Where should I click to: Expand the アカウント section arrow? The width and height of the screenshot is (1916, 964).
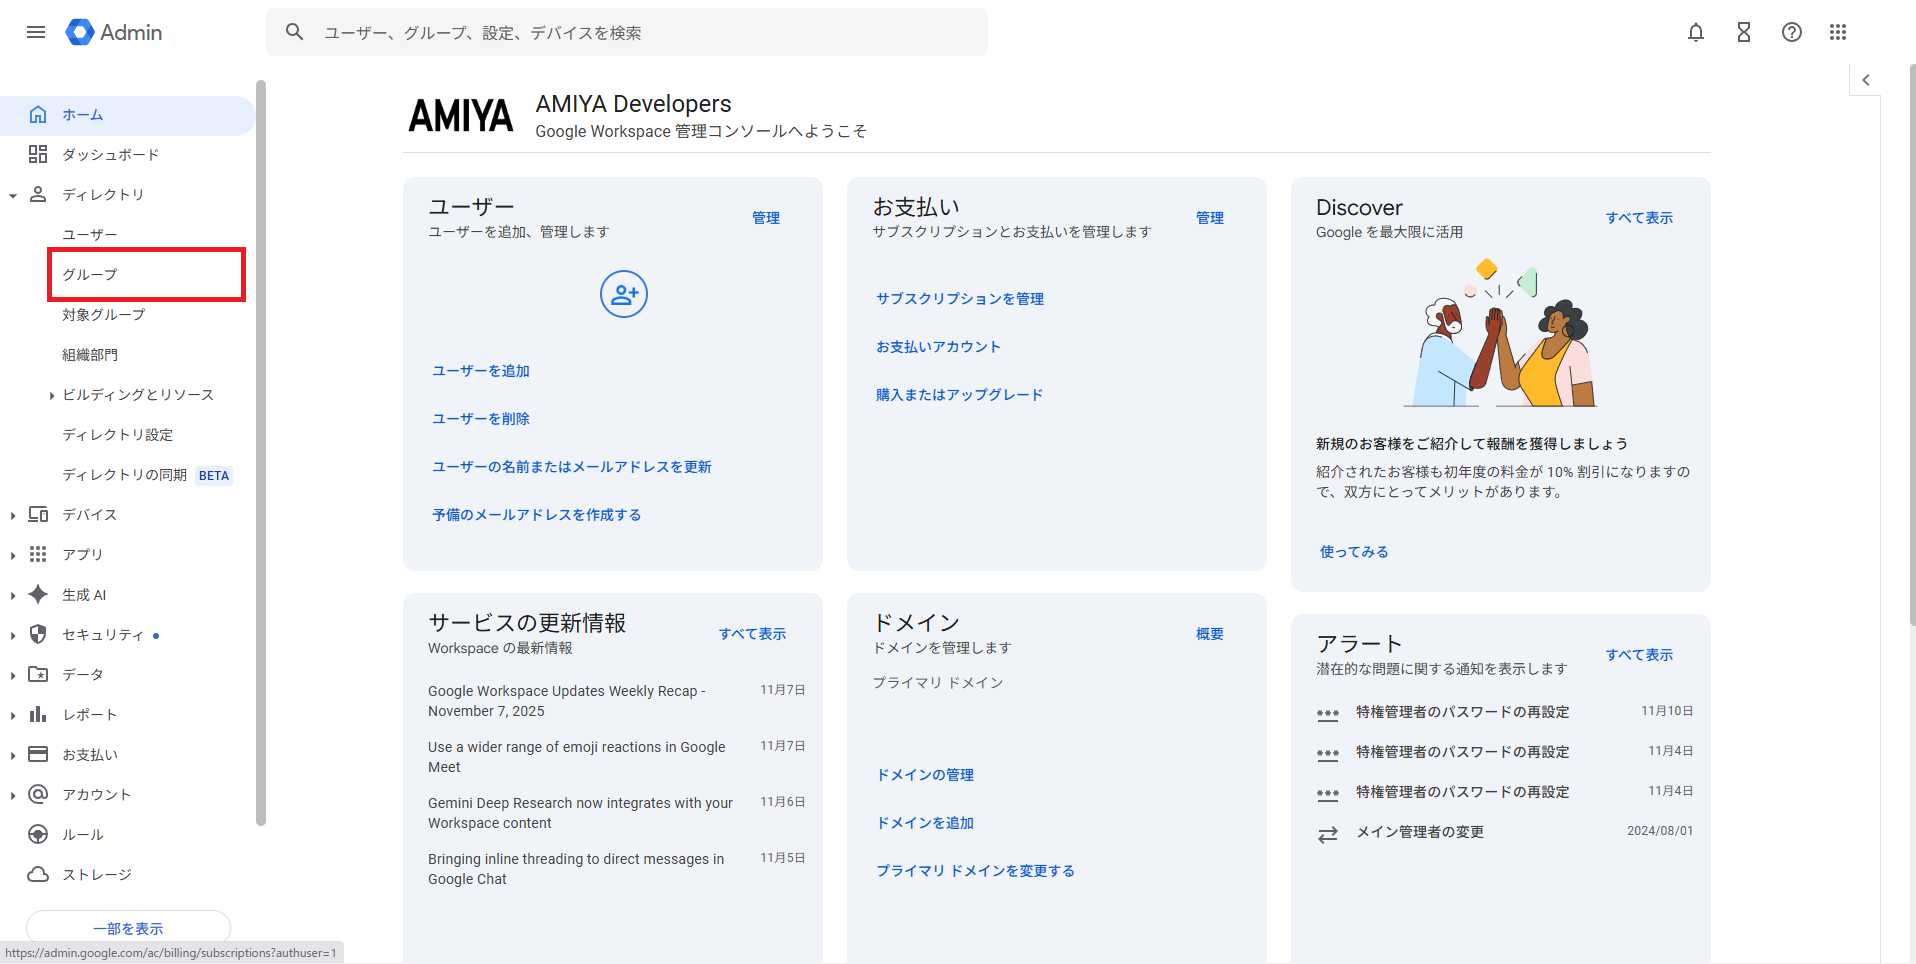coord(13,796)
